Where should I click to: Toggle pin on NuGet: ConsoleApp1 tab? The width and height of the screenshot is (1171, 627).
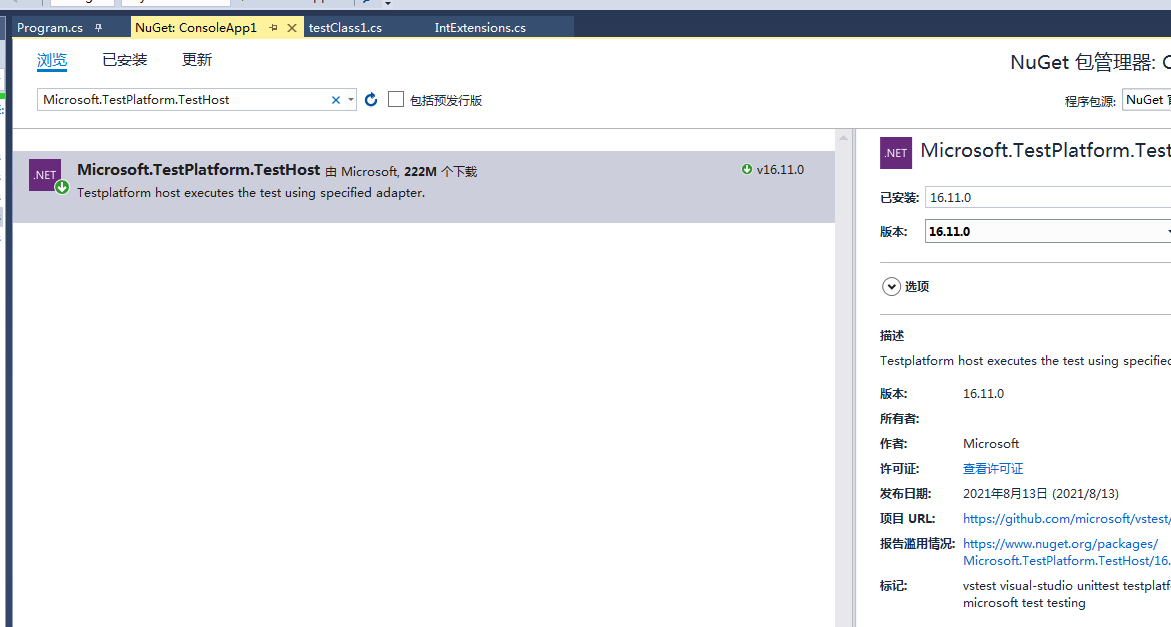(273, 28)
